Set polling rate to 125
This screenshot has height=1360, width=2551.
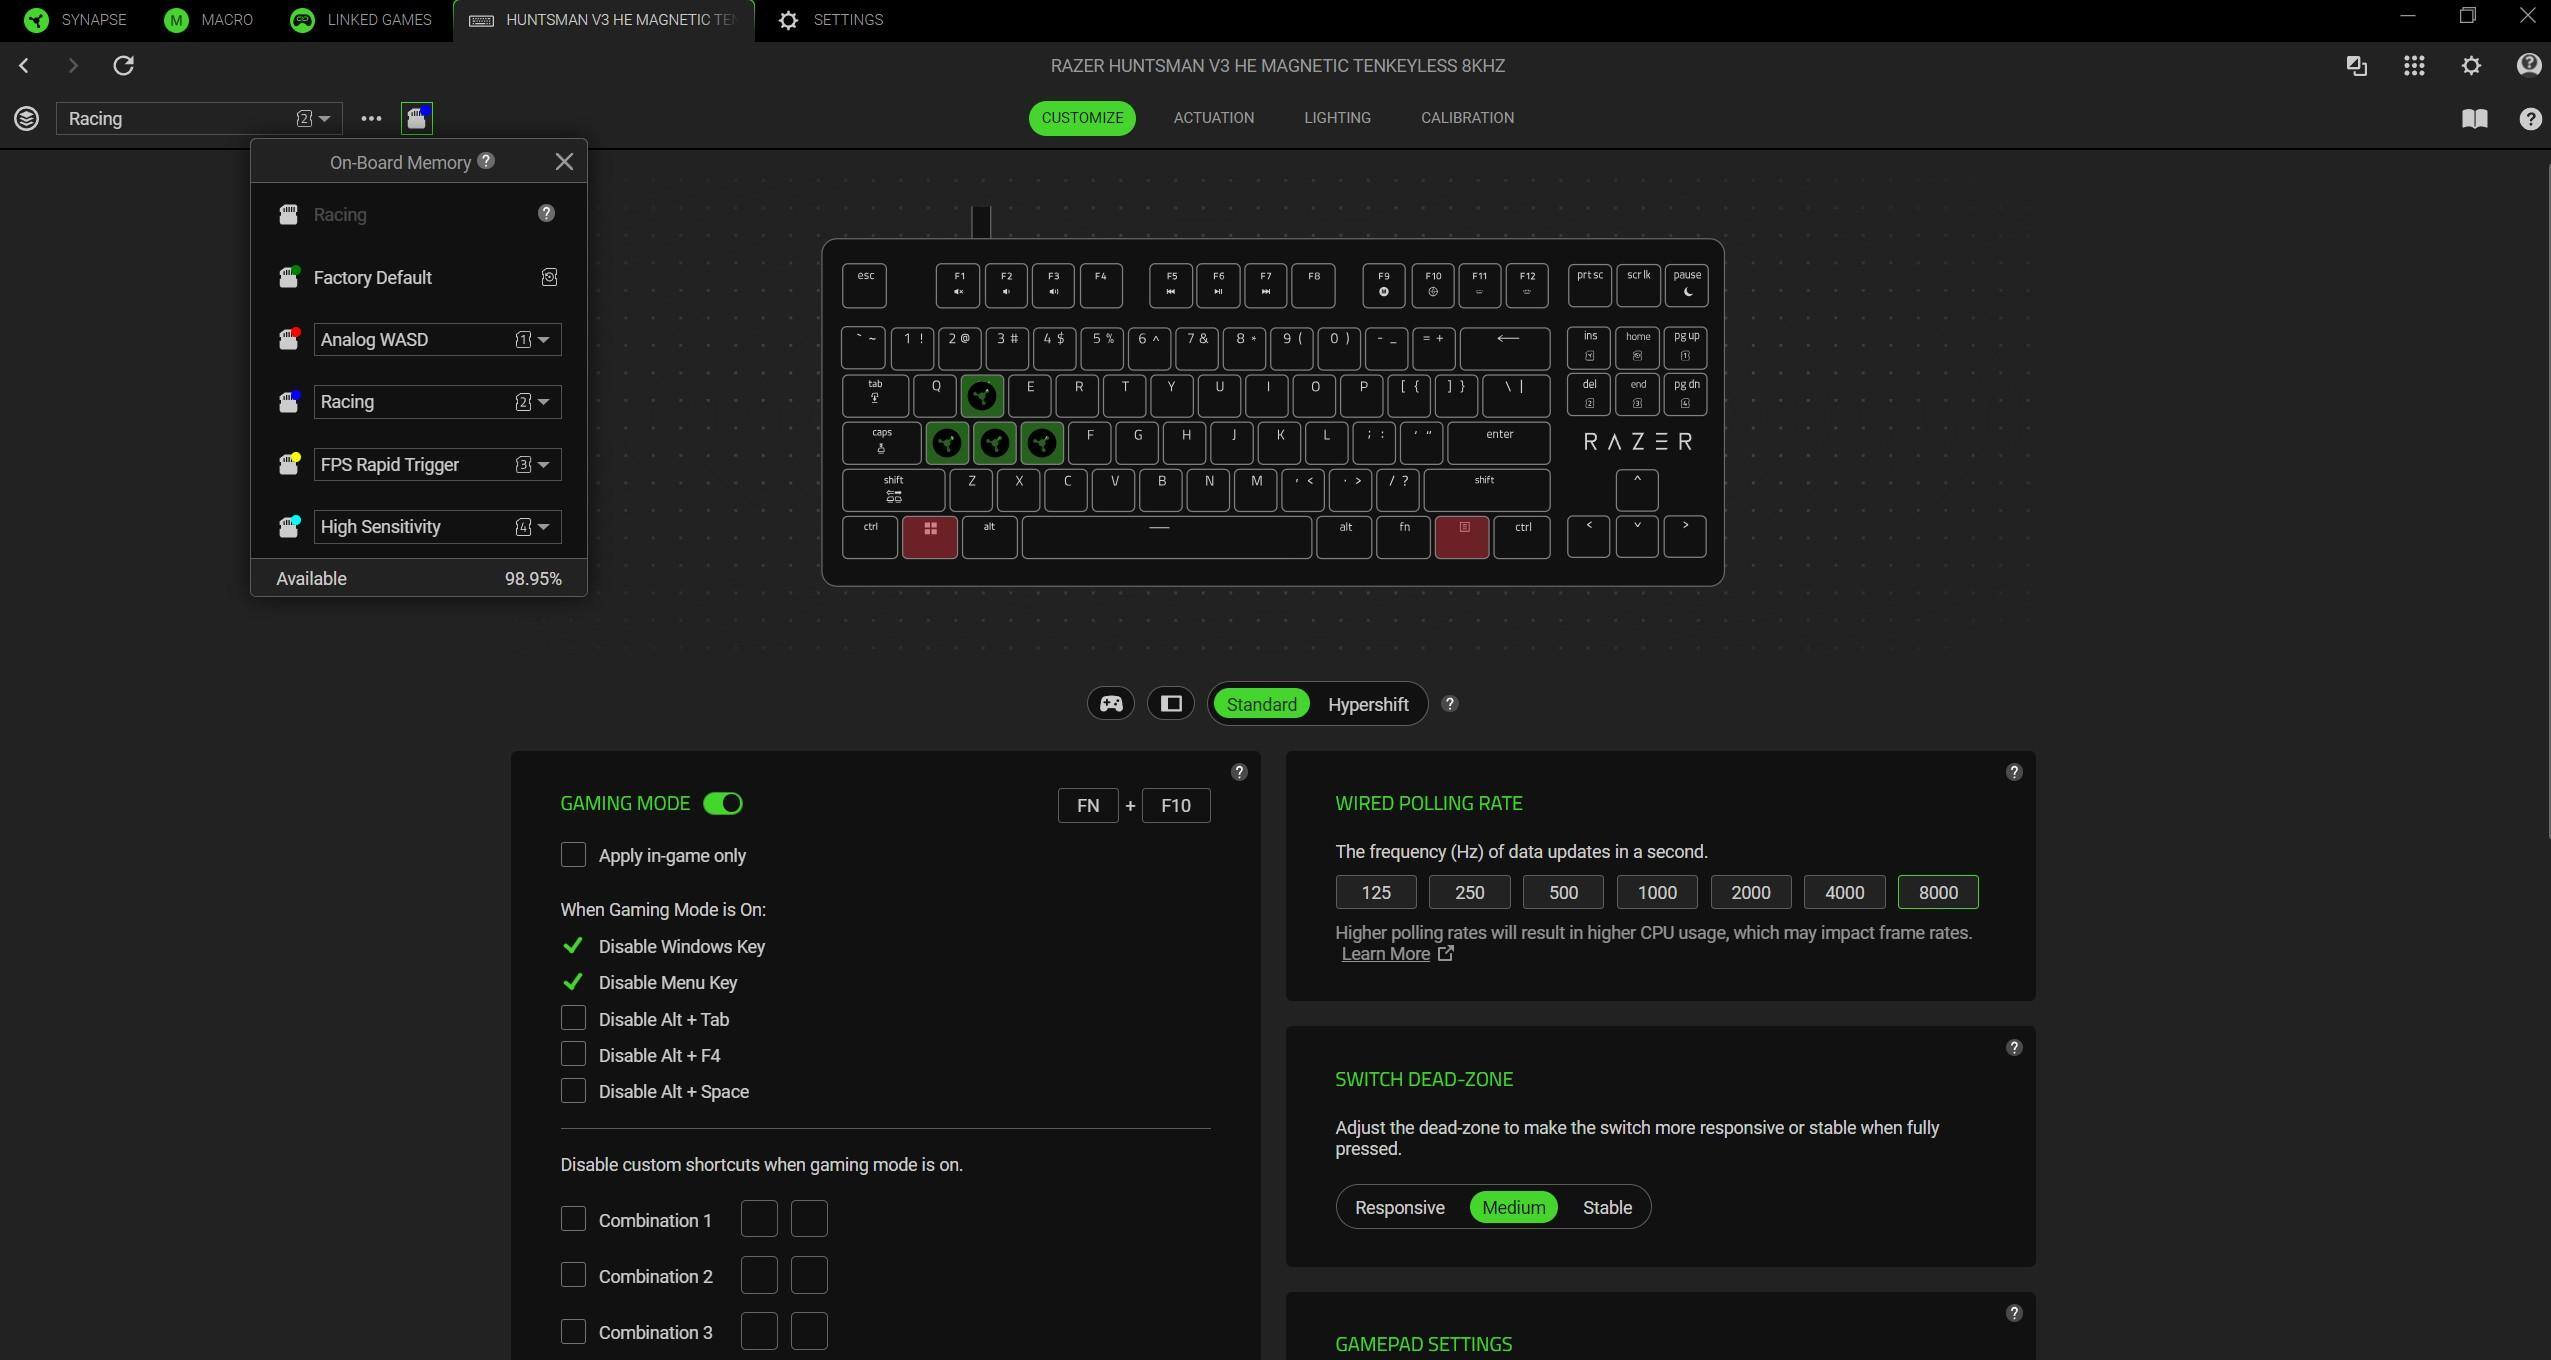coord(1376,892)
